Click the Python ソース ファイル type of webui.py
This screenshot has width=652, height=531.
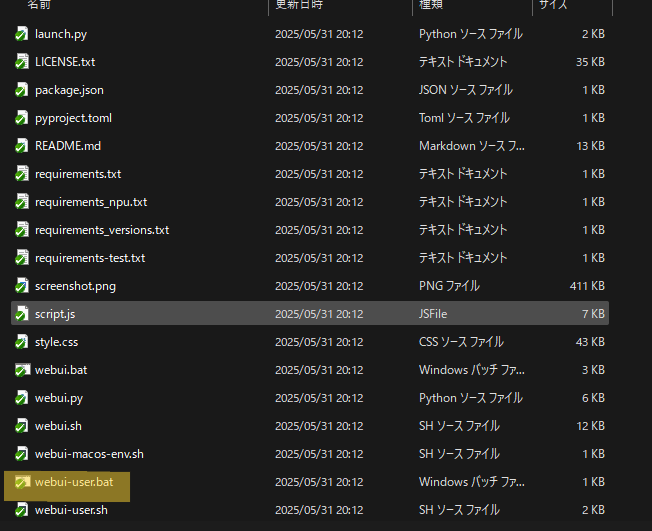471,398
